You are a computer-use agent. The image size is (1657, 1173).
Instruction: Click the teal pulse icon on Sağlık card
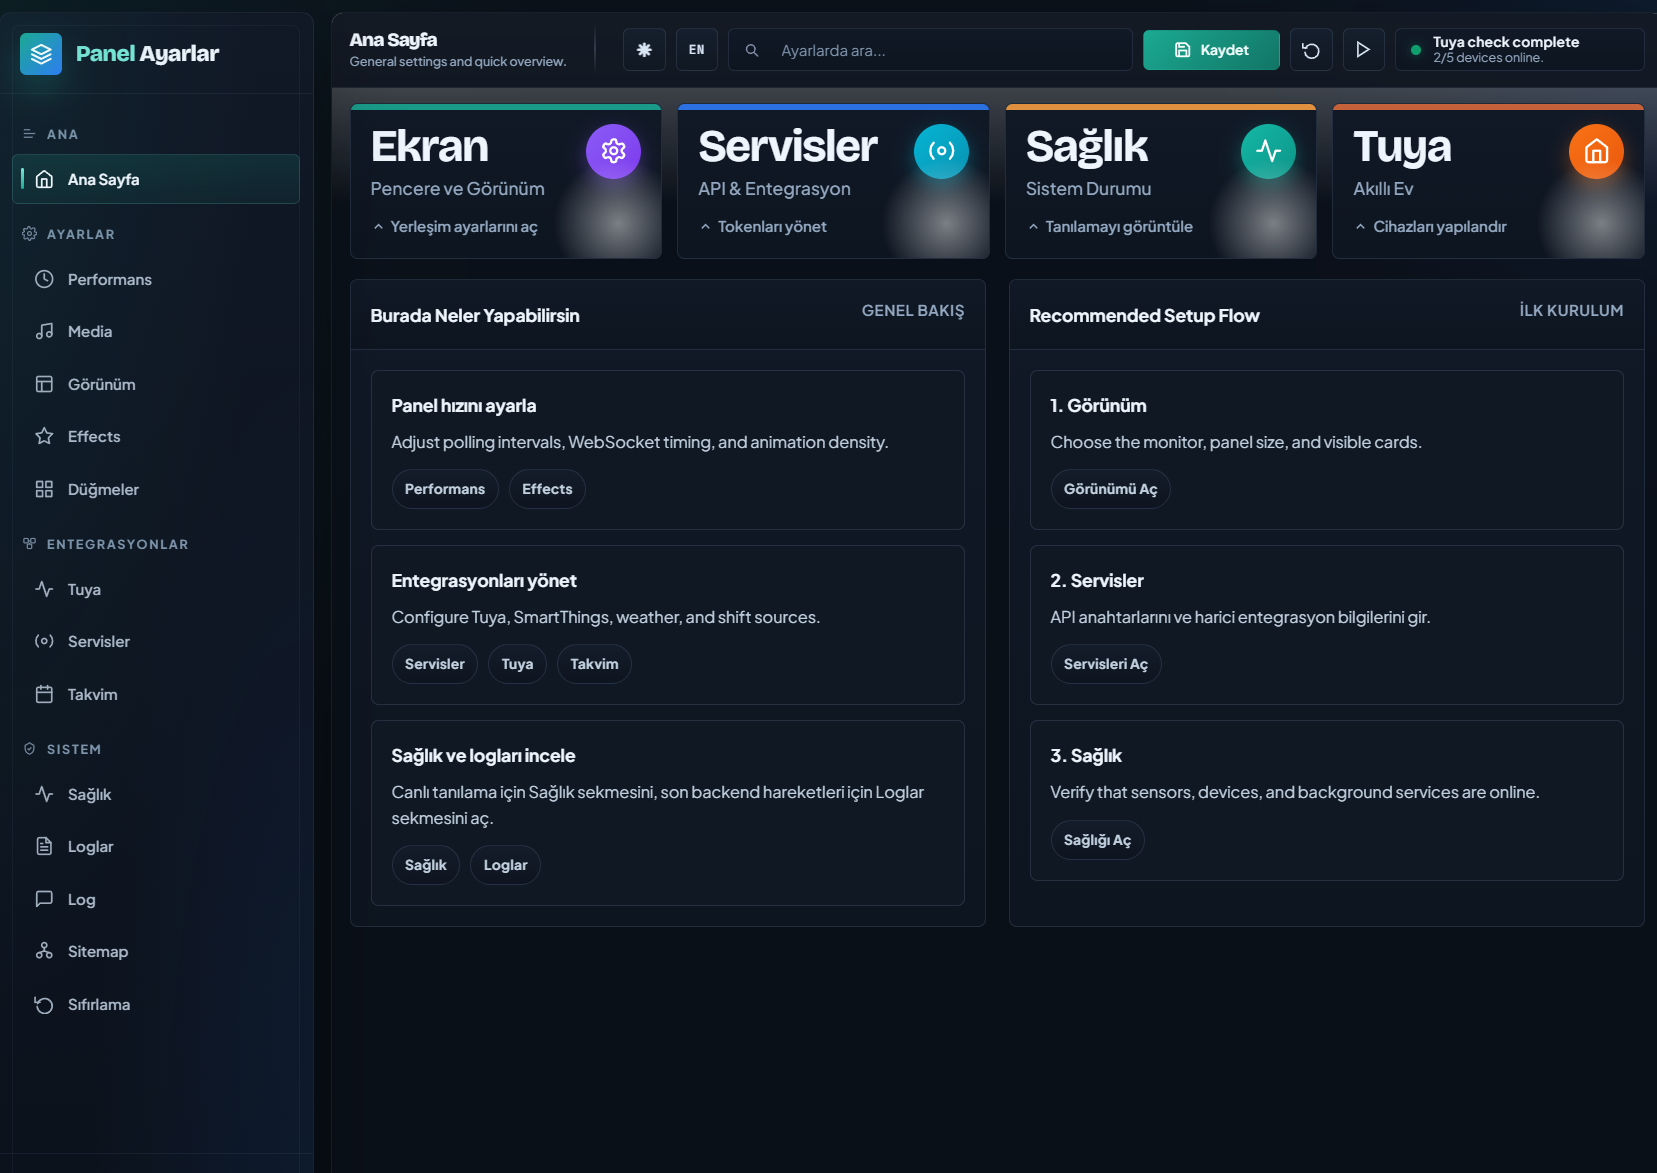pyautogui.click(x=1268, y=151)
